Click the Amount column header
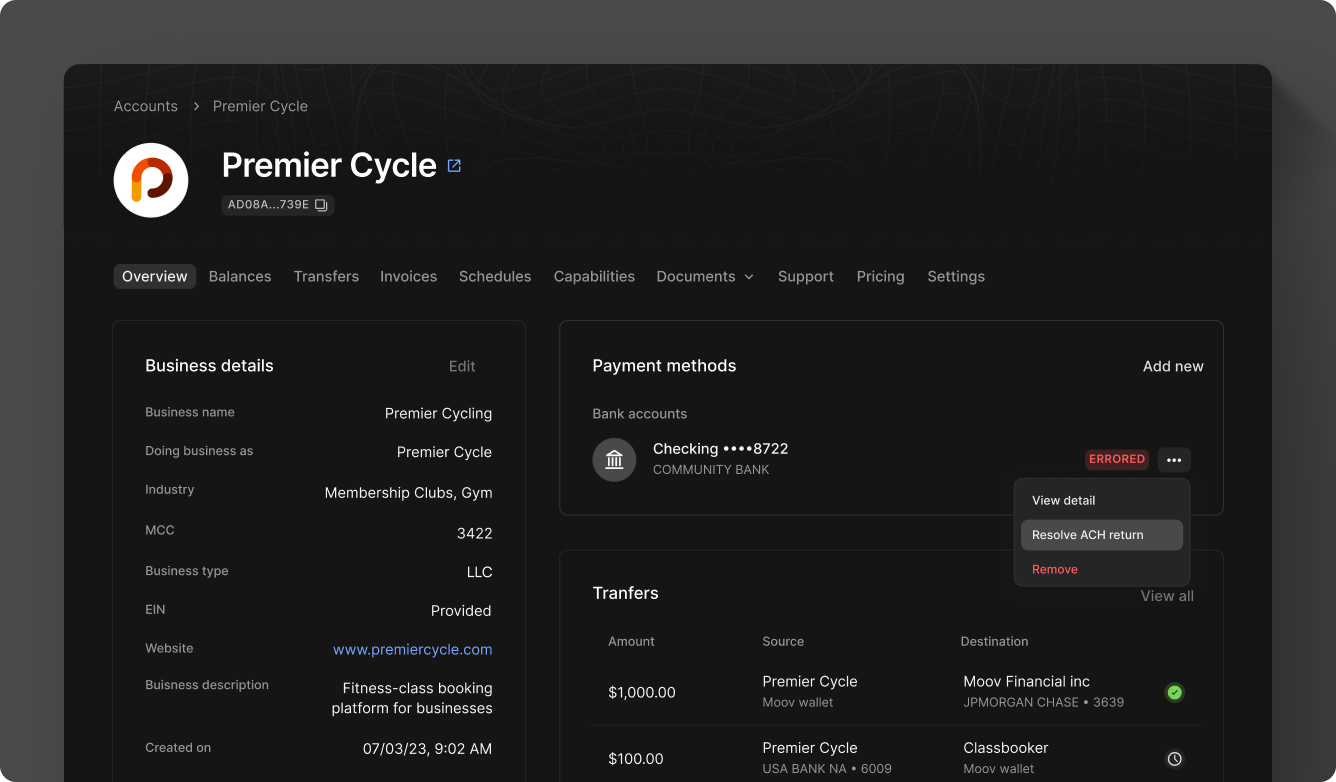This screenshot has width=1336, height=782. [631, 642]
